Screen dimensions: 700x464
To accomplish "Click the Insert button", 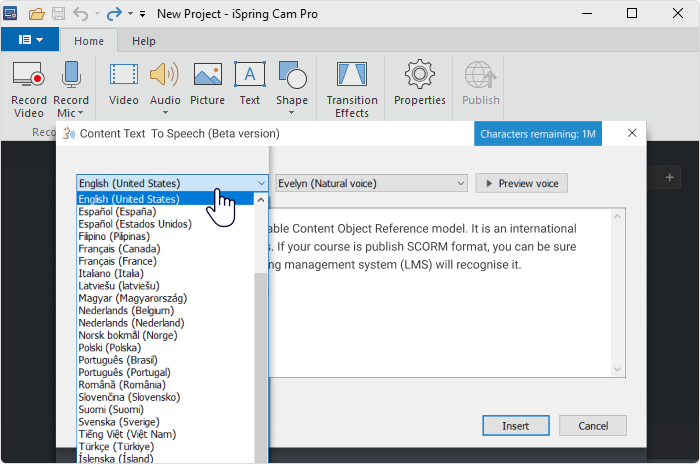I will tap(516, 426).
